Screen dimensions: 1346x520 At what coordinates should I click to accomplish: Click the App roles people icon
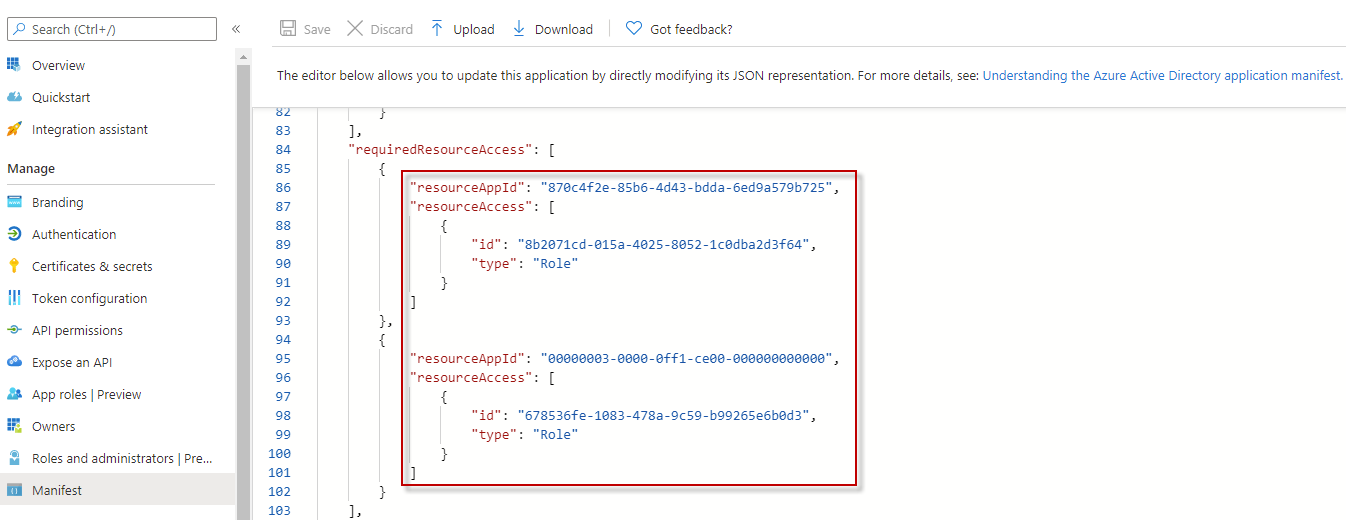14,394
